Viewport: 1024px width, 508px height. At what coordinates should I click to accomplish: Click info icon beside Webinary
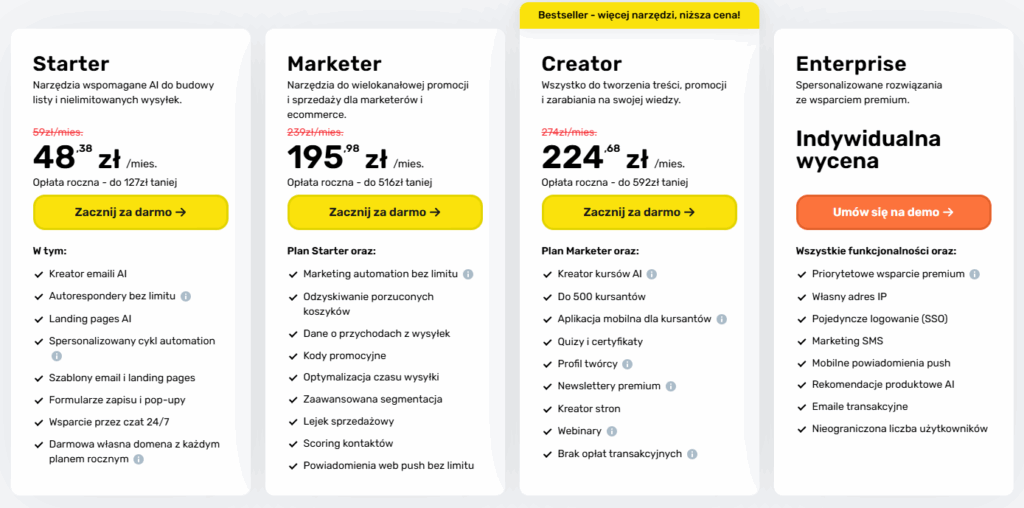point(611,431)
